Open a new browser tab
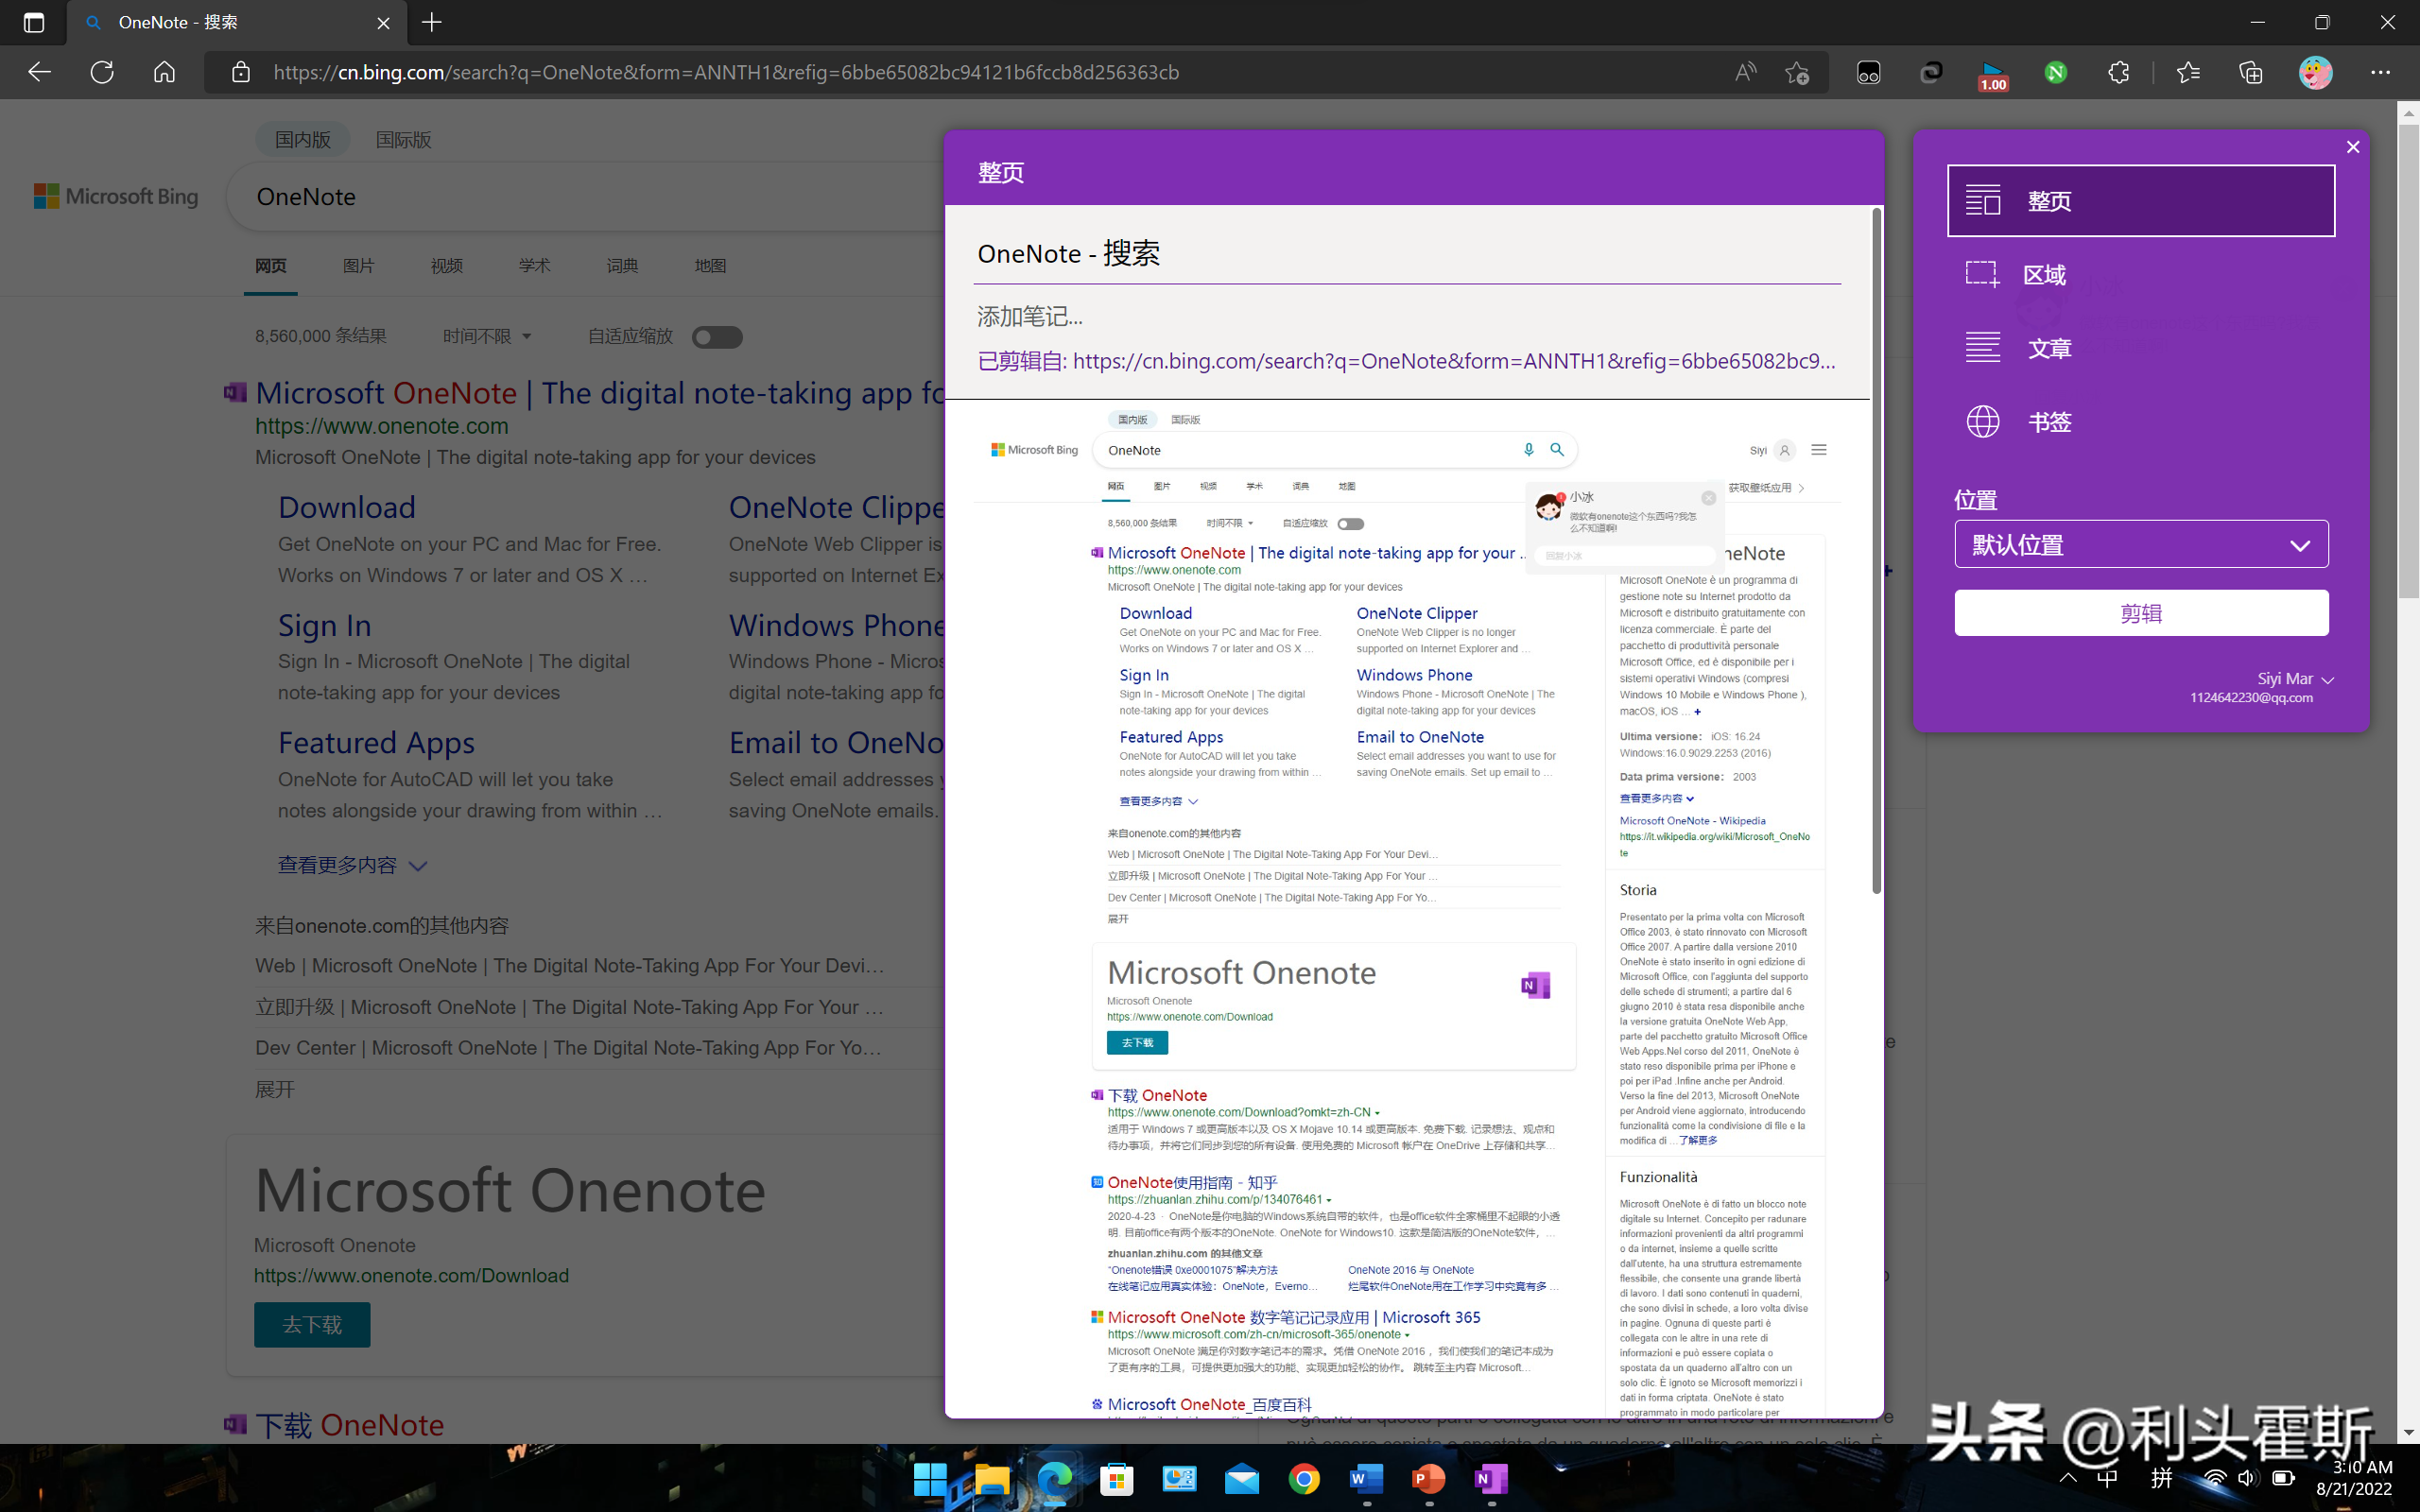The image size is (2420, 1512). click(x=432, y=22)
